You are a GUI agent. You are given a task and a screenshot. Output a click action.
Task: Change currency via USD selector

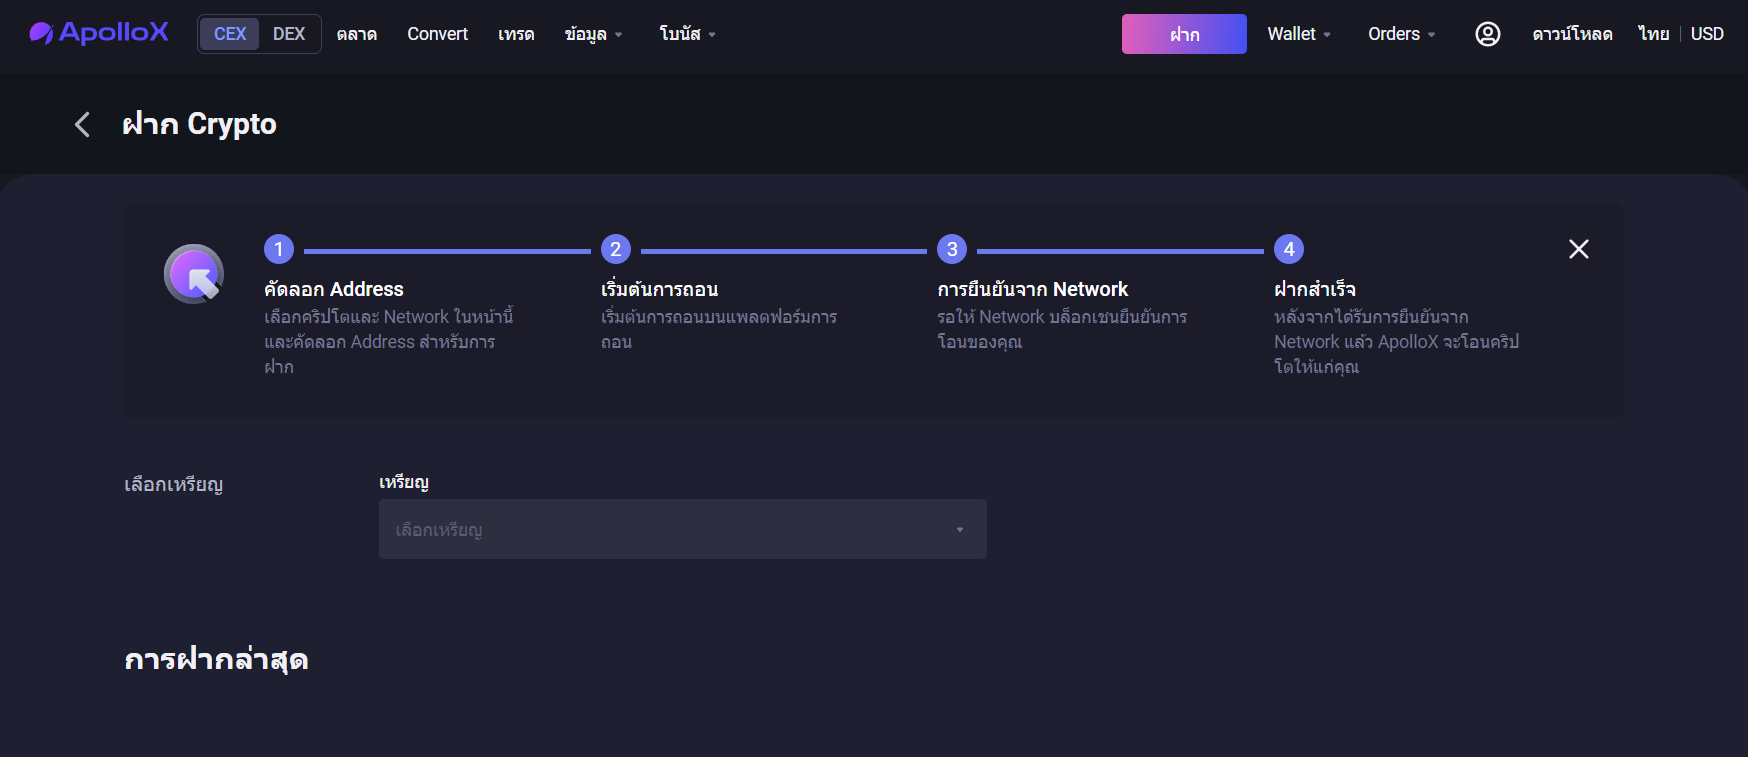click(1707, 34)
